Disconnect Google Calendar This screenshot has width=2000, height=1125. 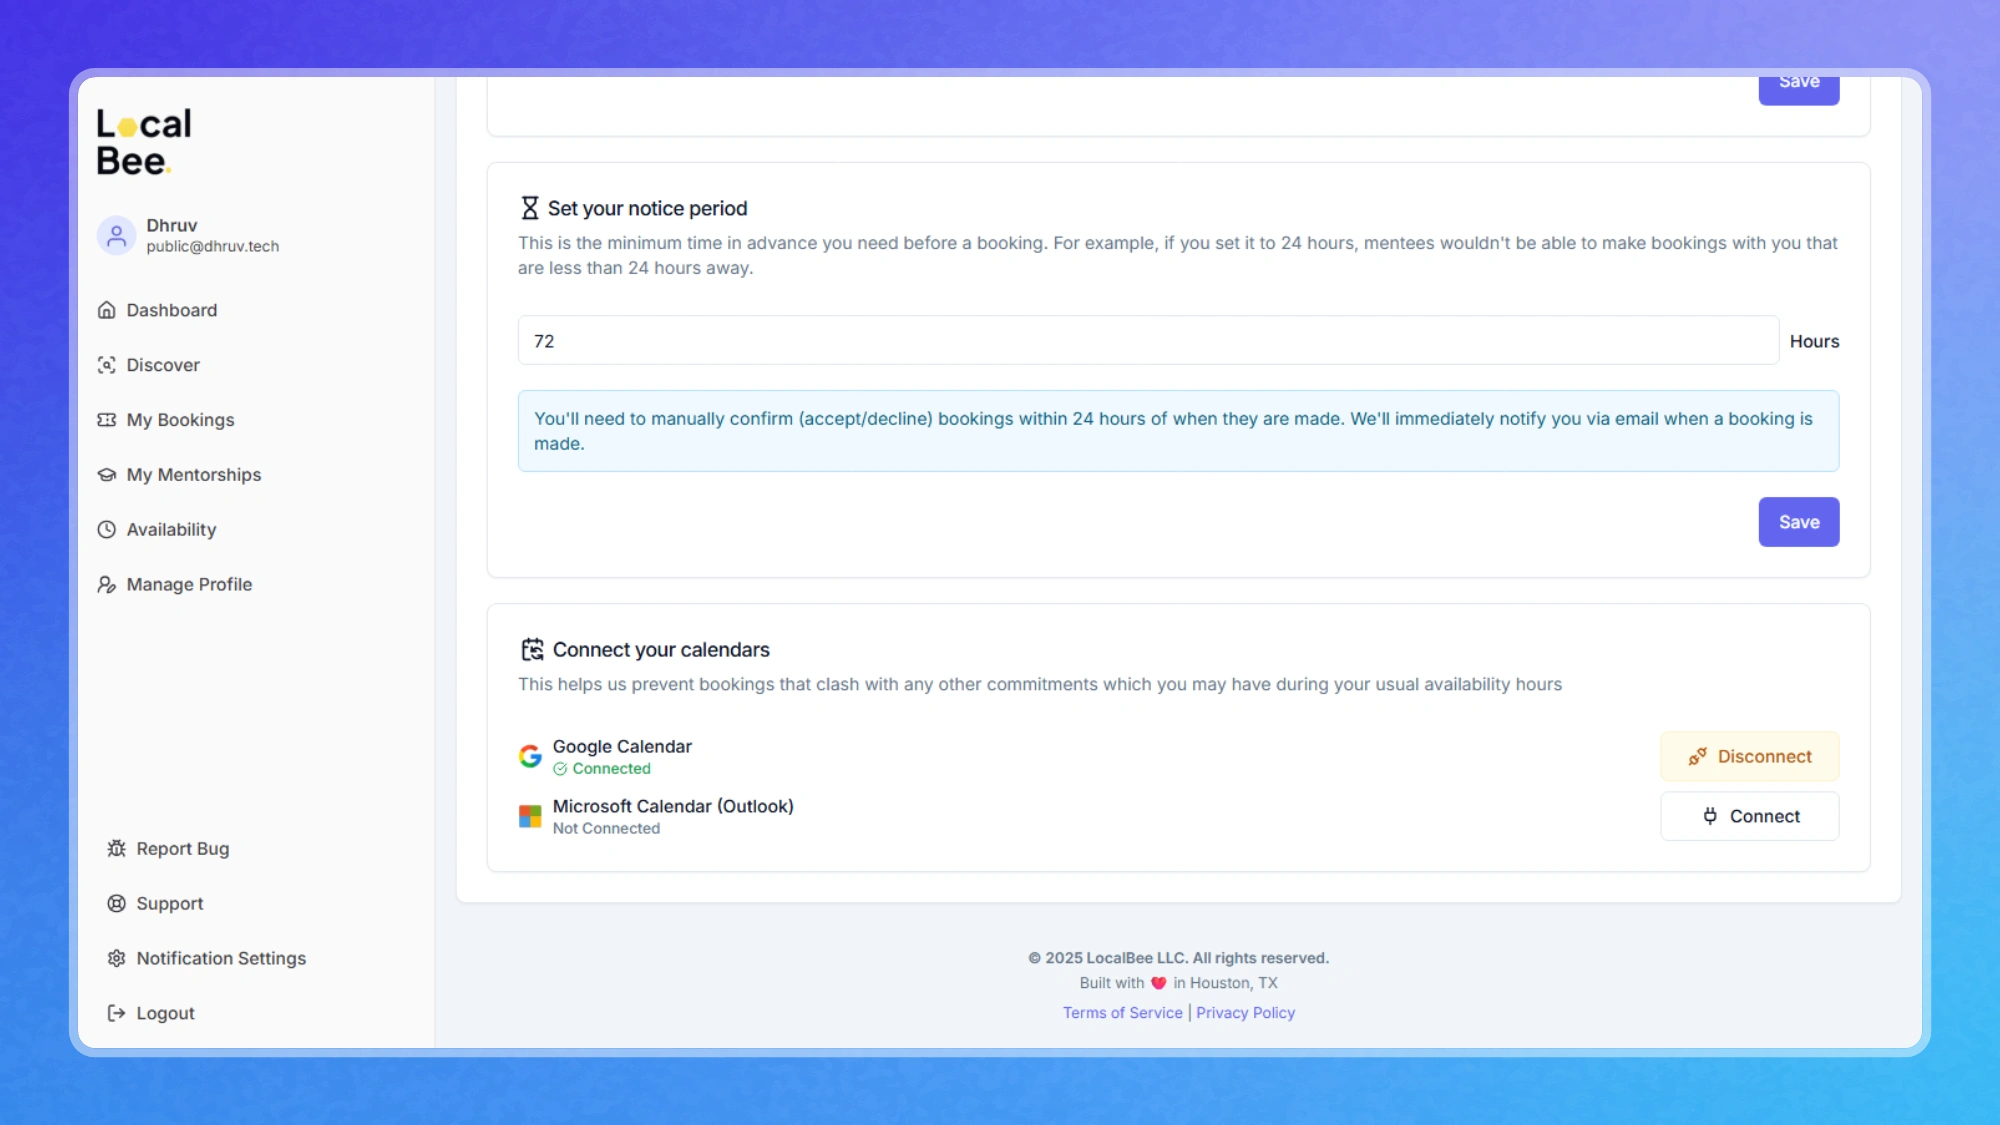(x=1750, y=757)
